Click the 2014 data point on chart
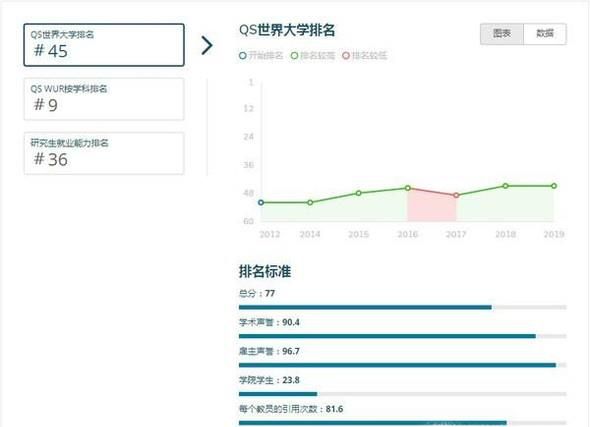590x427 pixels. (310, 202)
